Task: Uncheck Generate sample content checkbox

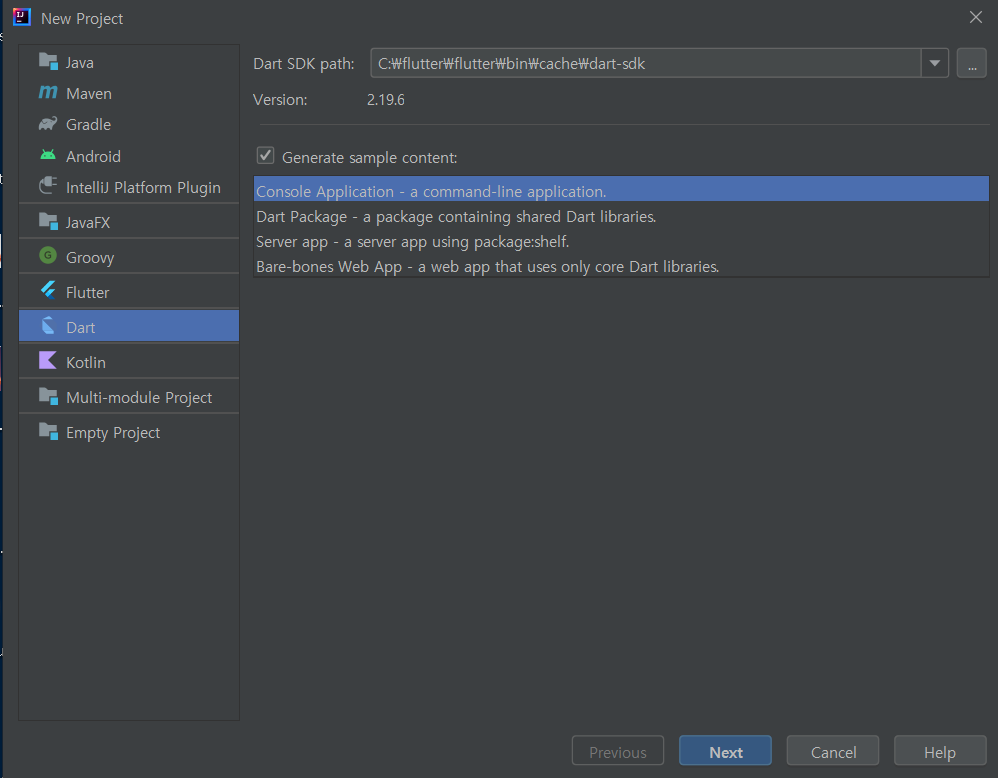Action: 265,156
